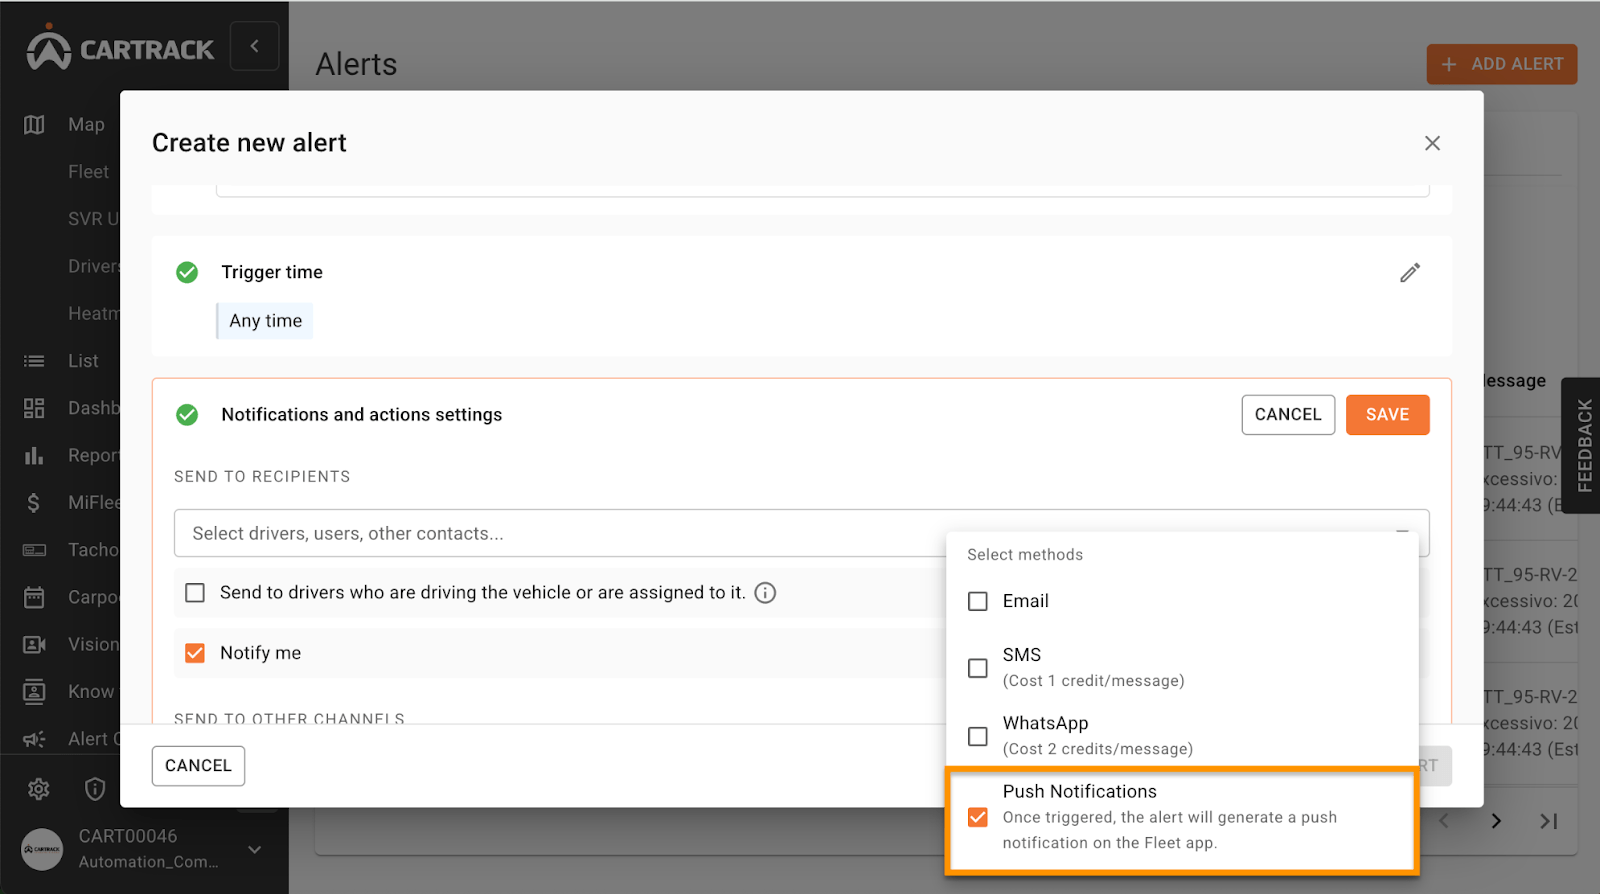
Task: Click the Alerts page heading
Action: tap(356, 64)
